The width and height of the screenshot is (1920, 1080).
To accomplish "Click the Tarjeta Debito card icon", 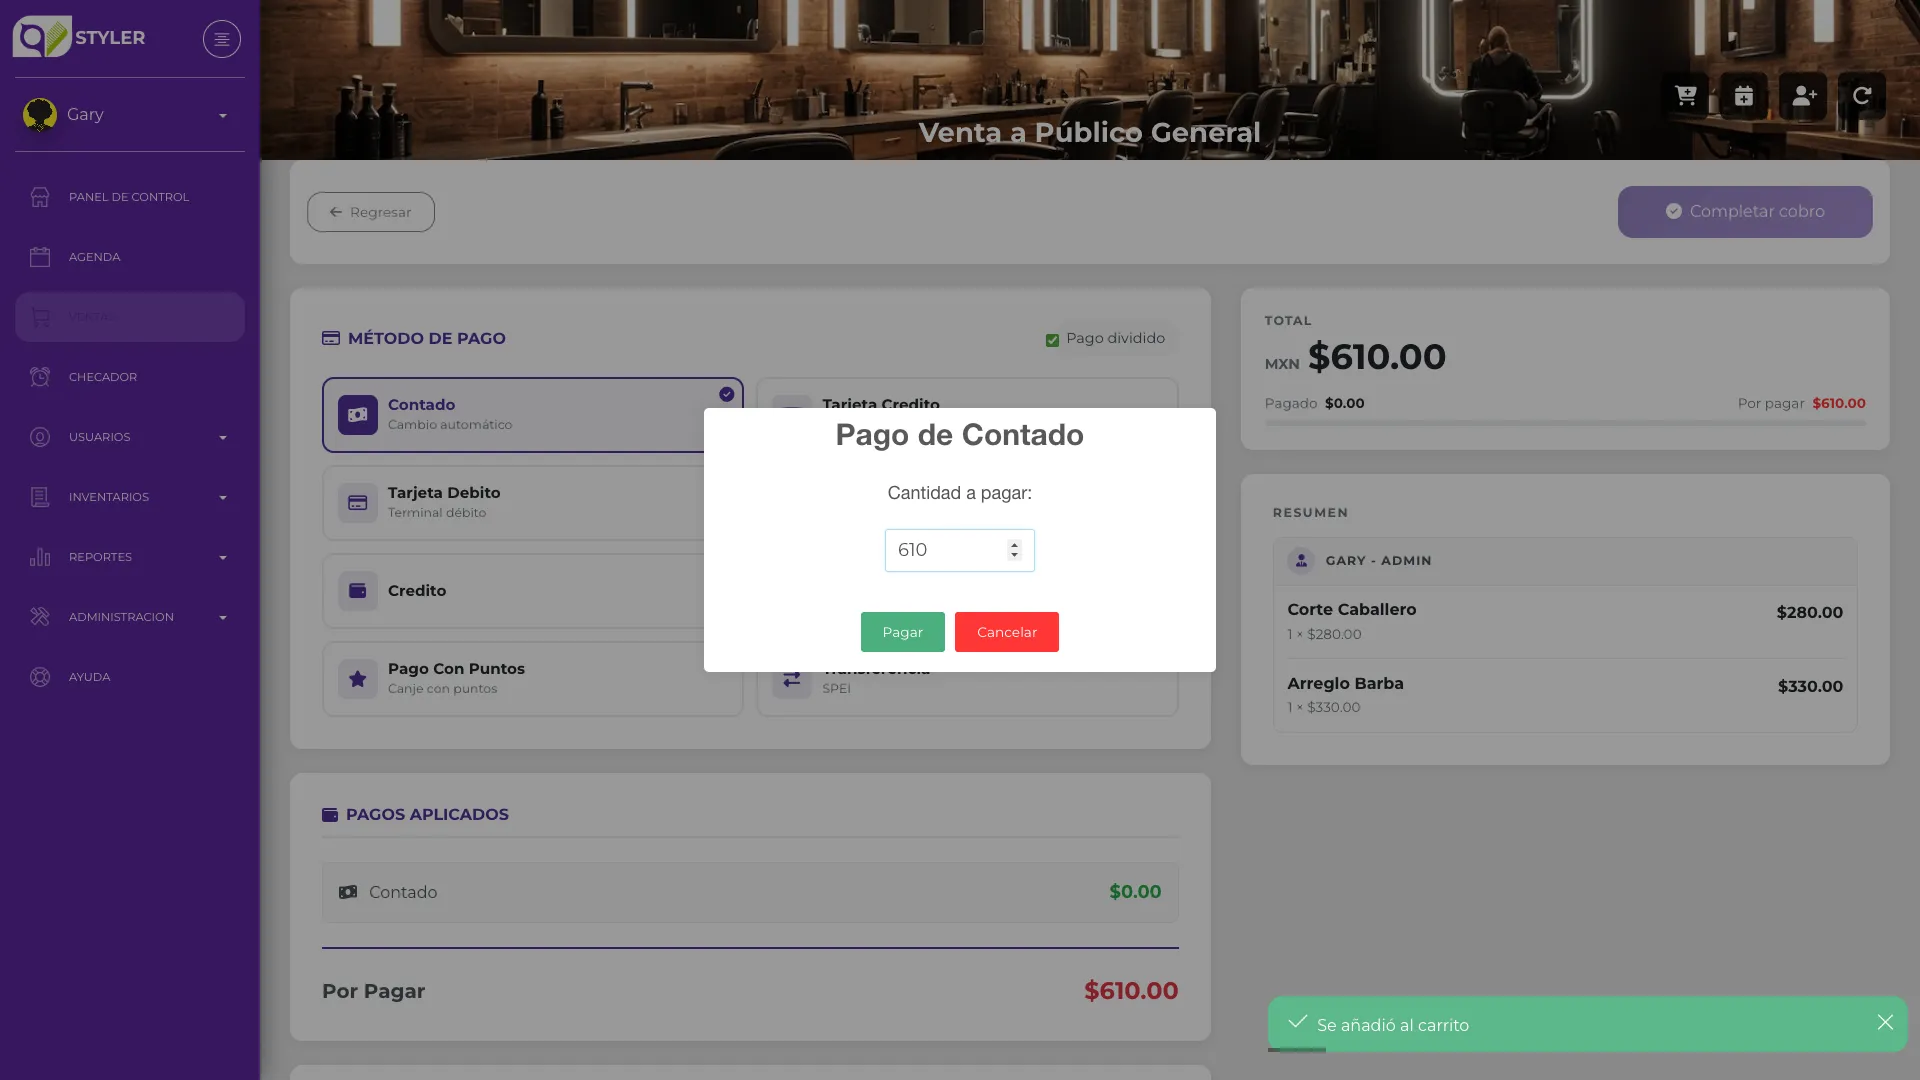I will 358,503.
